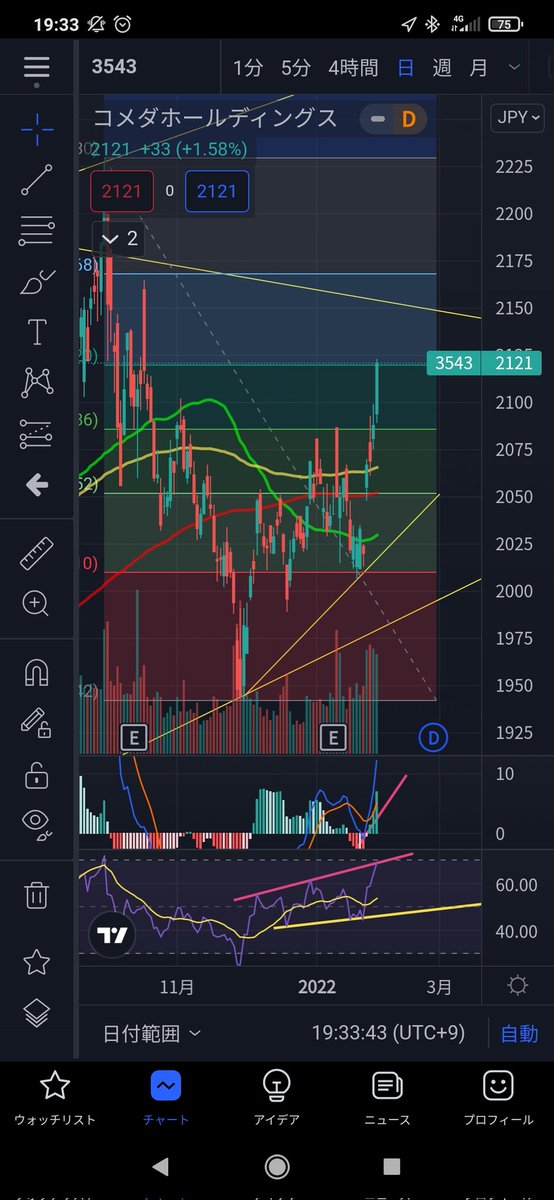The height and width of the screenshot is (1200, 554).
Task: Expand more timeframes dropdown arrow
Action: tap(515, 67)
